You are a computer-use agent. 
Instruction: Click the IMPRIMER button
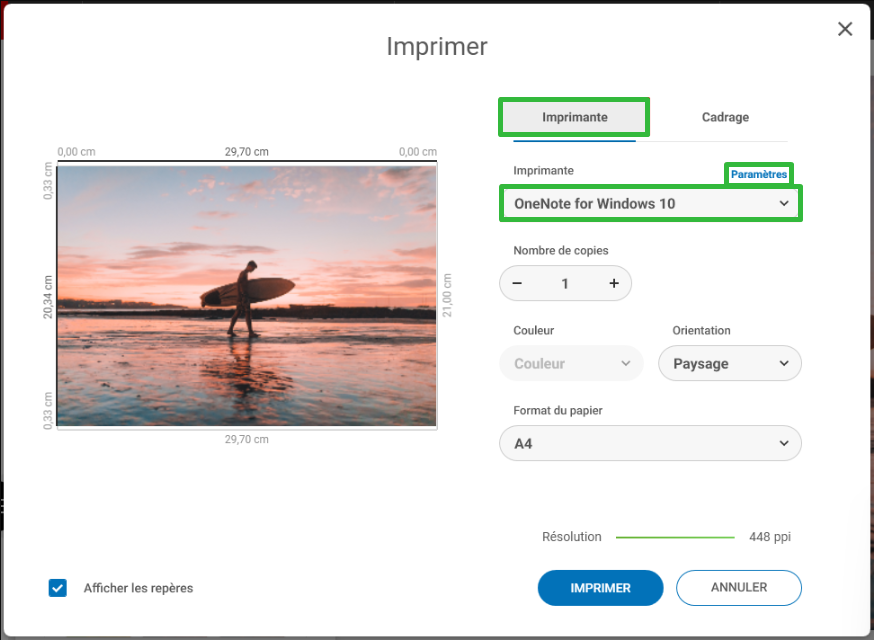click(600, 588)
